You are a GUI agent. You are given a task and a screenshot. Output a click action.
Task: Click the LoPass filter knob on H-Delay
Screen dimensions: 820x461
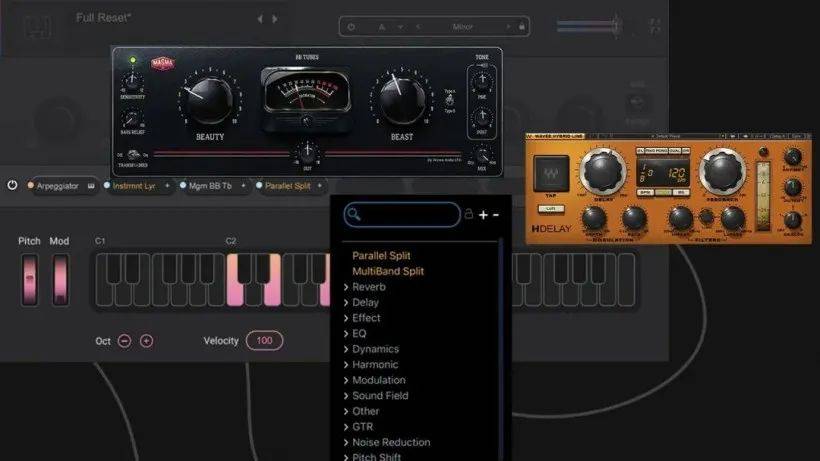(733, 218)
